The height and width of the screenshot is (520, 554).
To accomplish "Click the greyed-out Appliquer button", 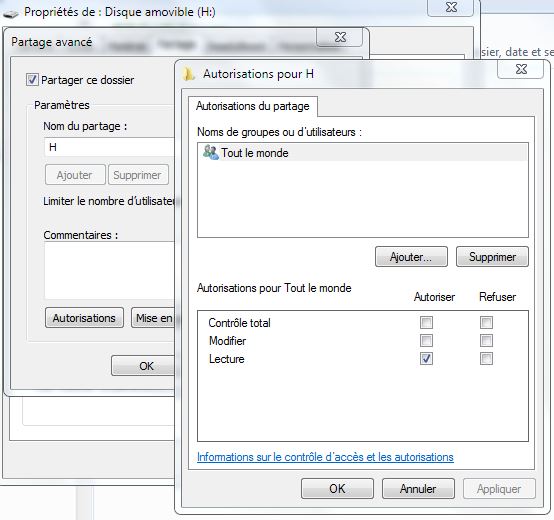I will (499, 489).
